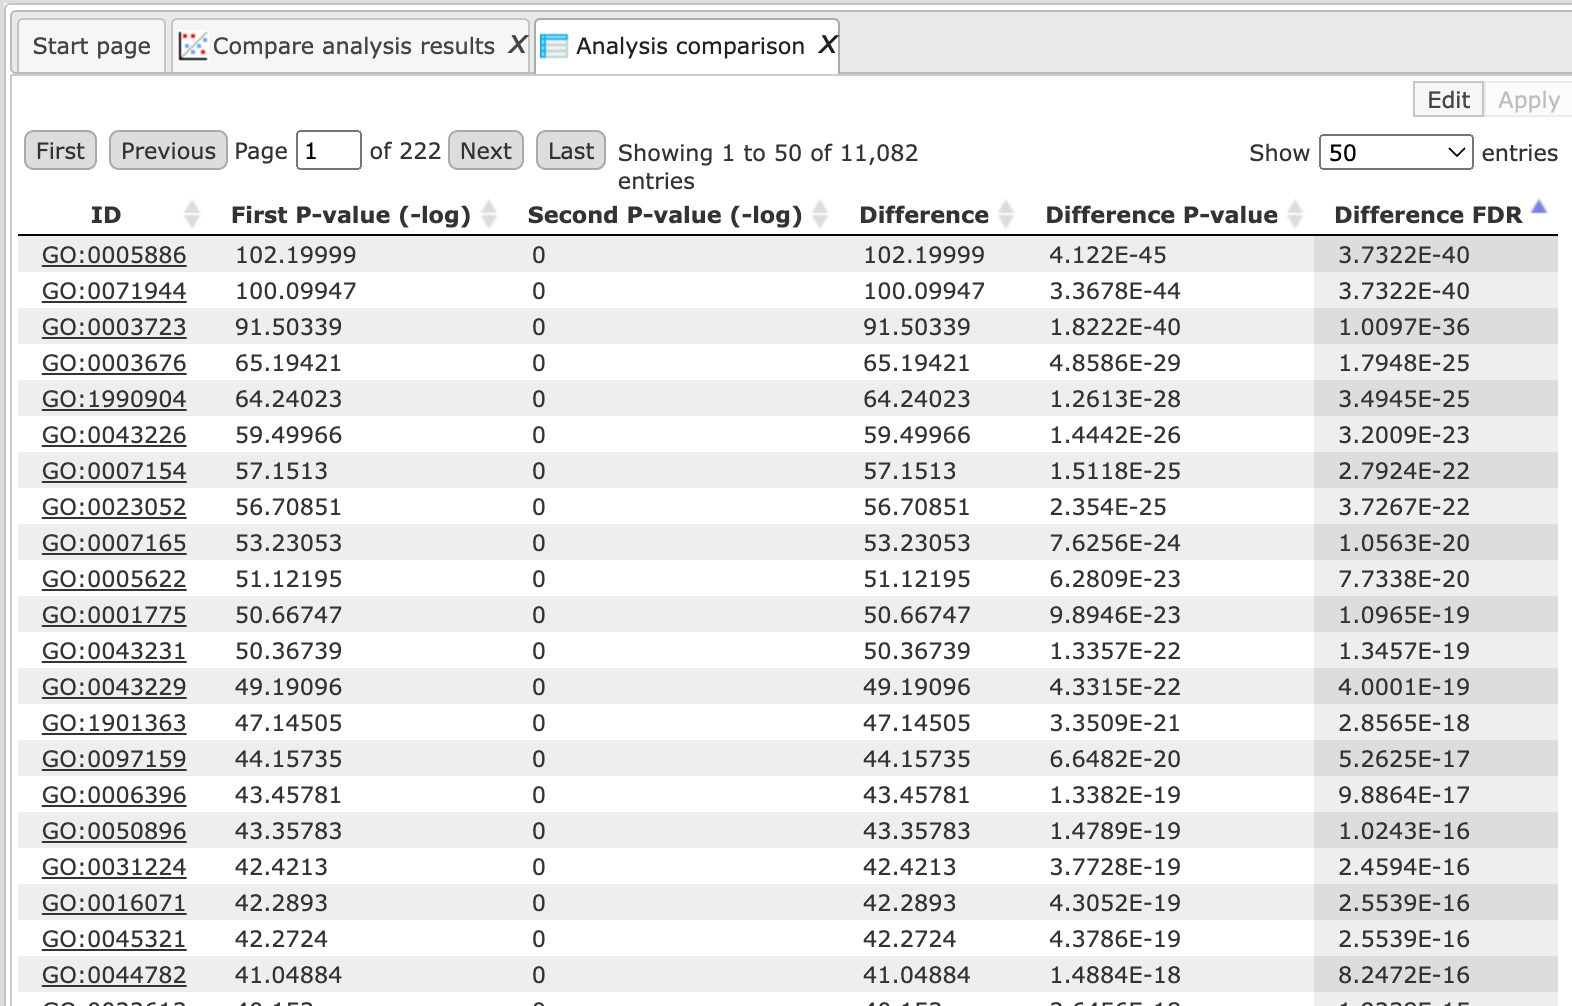Open GO:0043229 link
This screenshot has height=1006, width=1572.
click(x=114, y=687)
